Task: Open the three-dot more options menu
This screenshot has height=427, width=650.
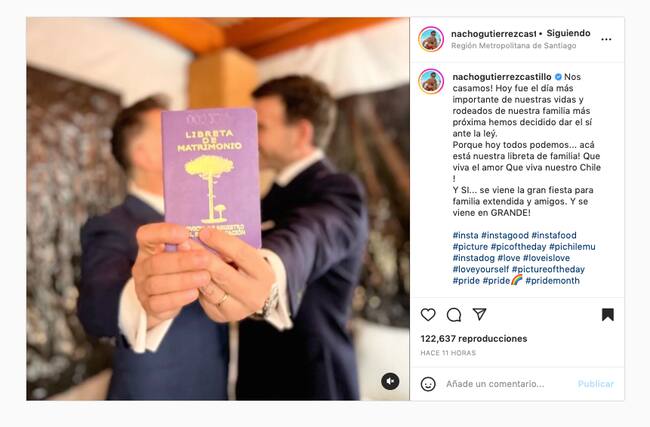Action: click(x=606, y=39)
